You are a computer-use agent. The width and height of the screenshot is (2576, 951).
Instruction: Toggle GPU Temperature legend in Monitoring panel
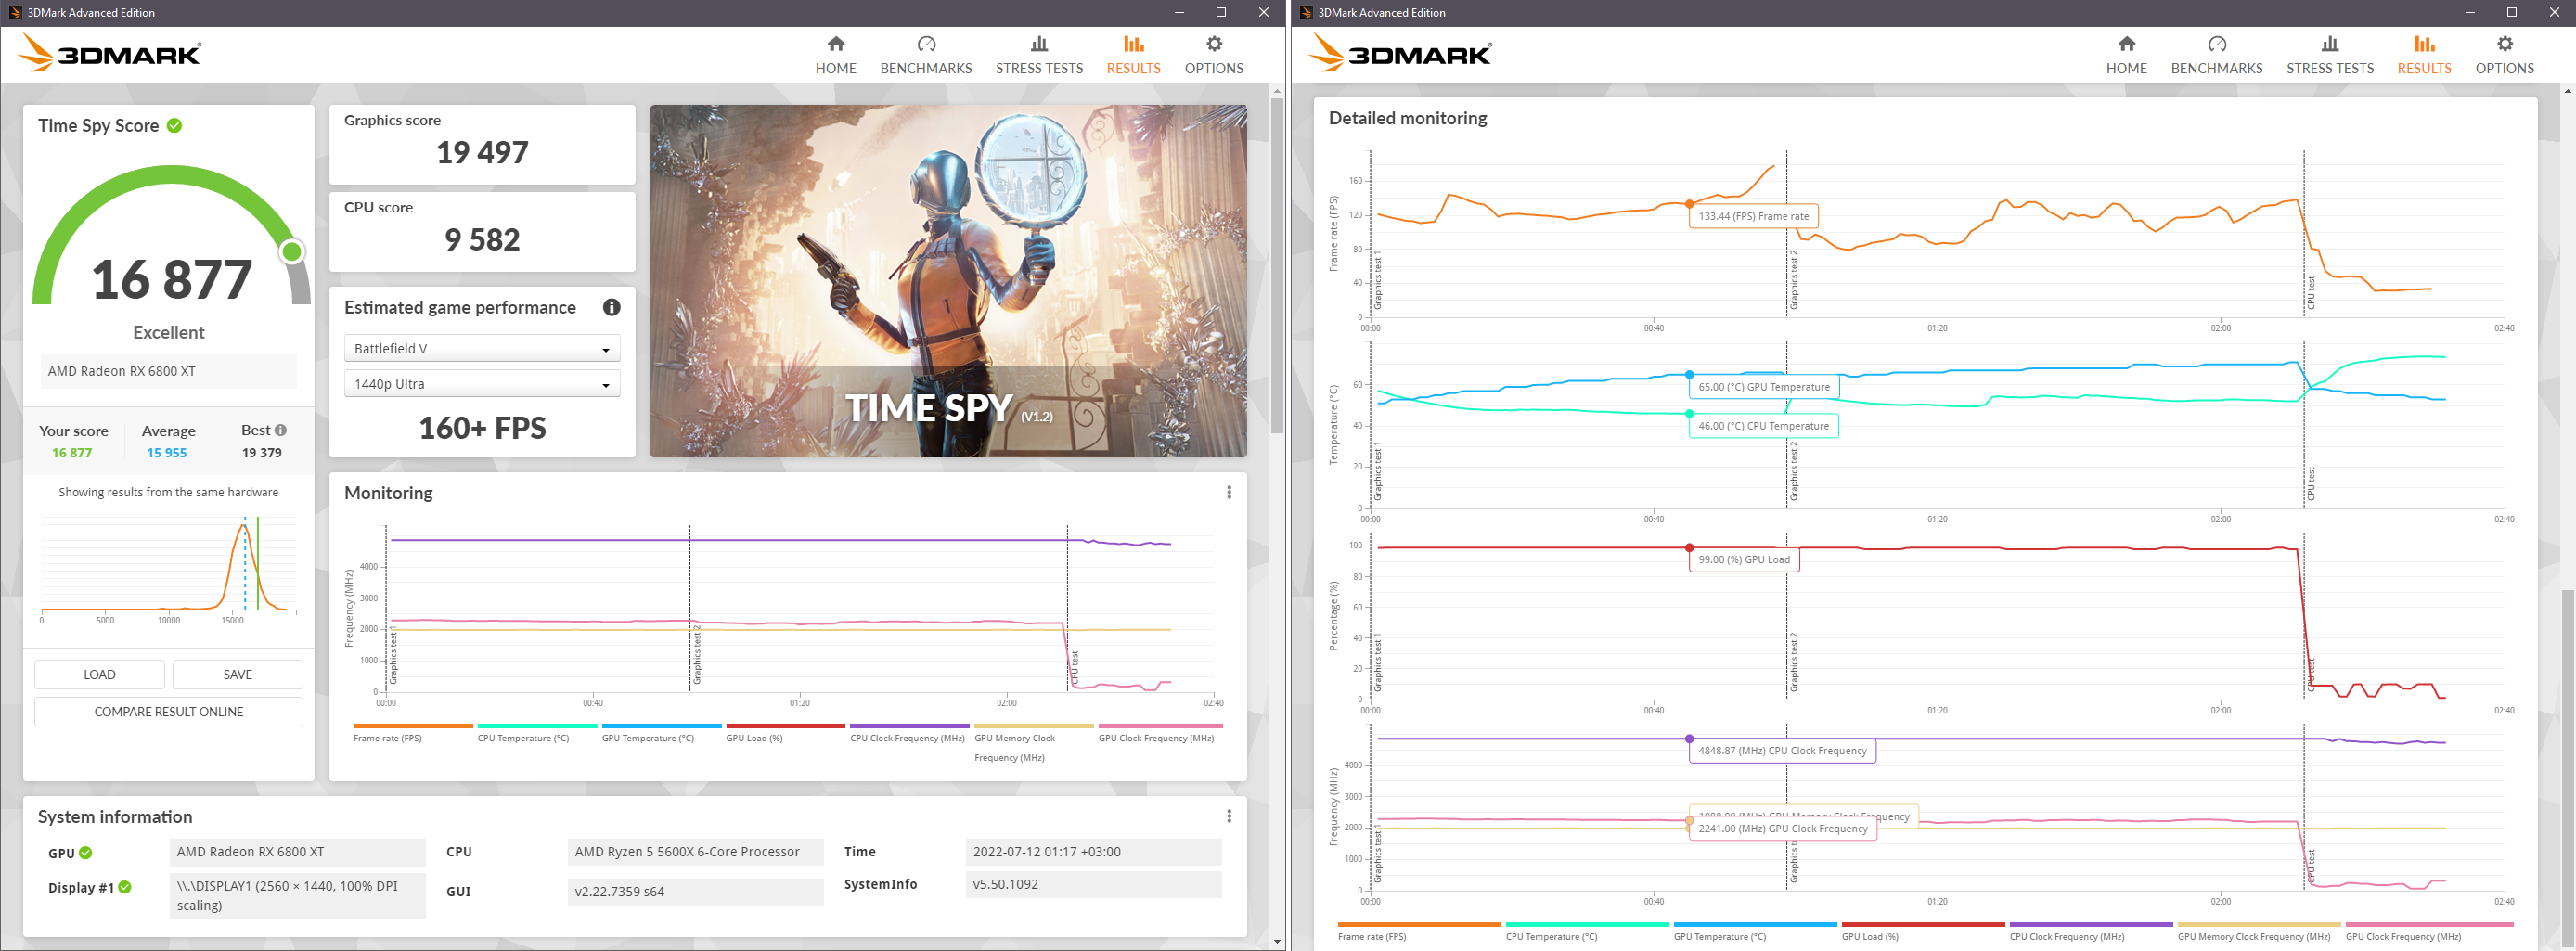(x=661, y=733)
